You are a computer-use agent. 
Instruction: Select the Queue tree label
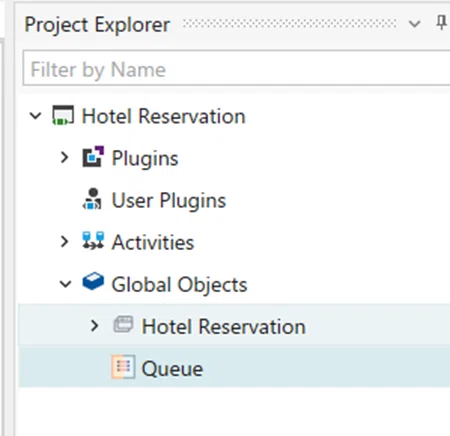pos(172,369)
